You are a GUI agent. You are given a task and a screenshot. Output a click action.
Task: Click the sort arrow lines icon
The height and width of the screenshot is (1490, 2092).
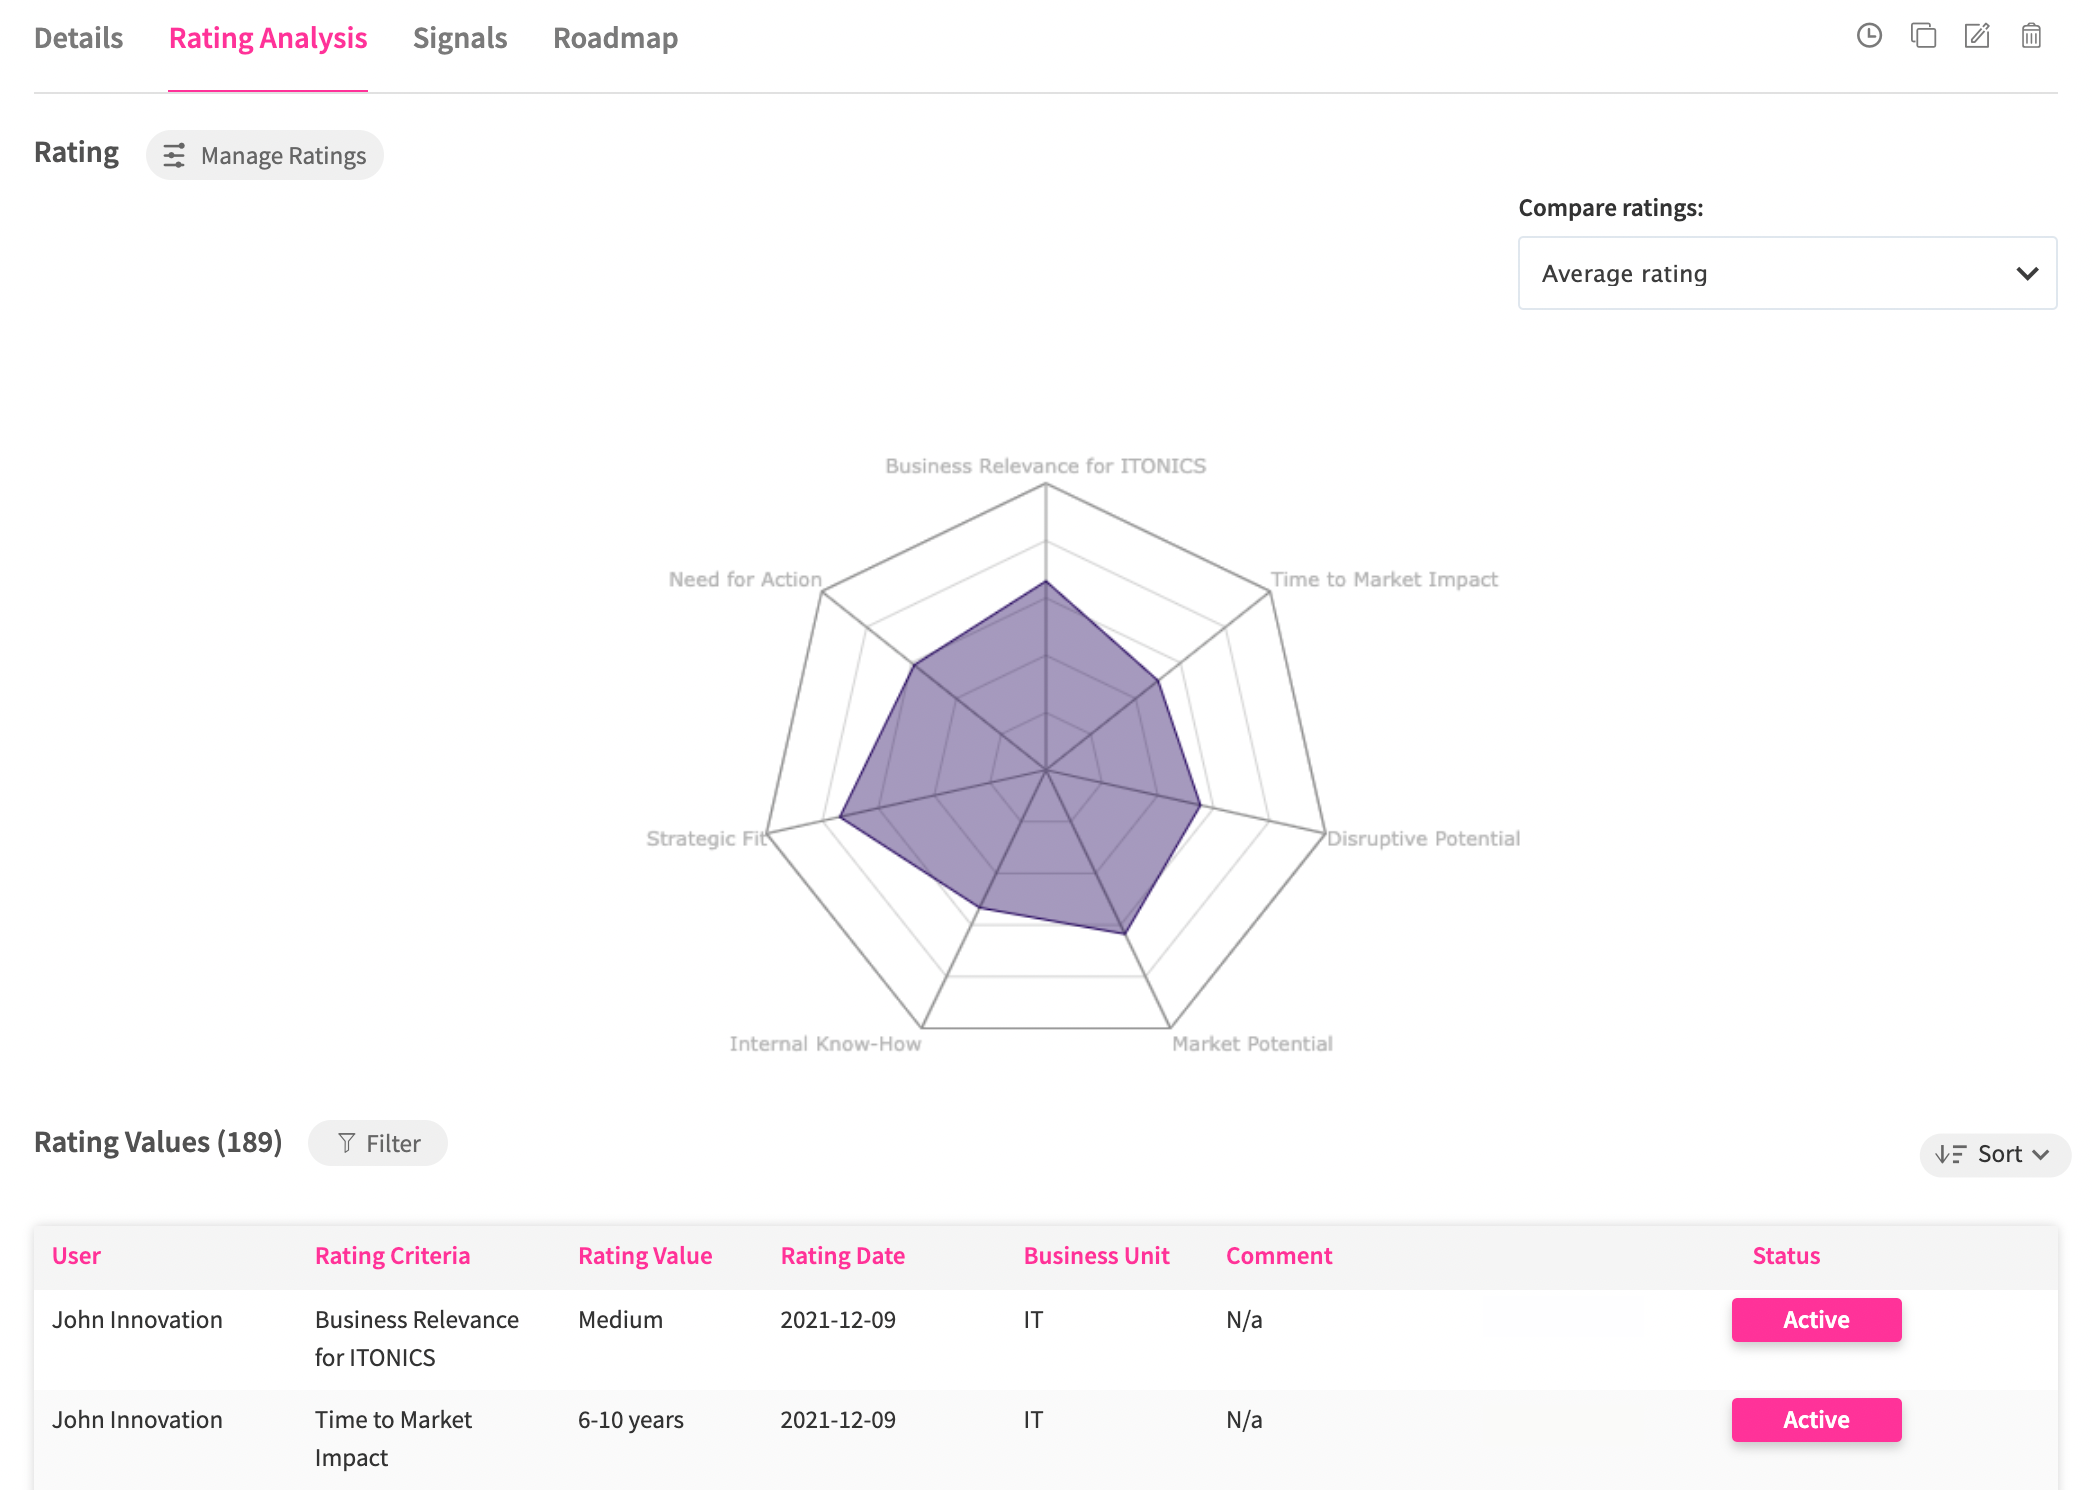pyautogui.click(x=1949, y=1154)
